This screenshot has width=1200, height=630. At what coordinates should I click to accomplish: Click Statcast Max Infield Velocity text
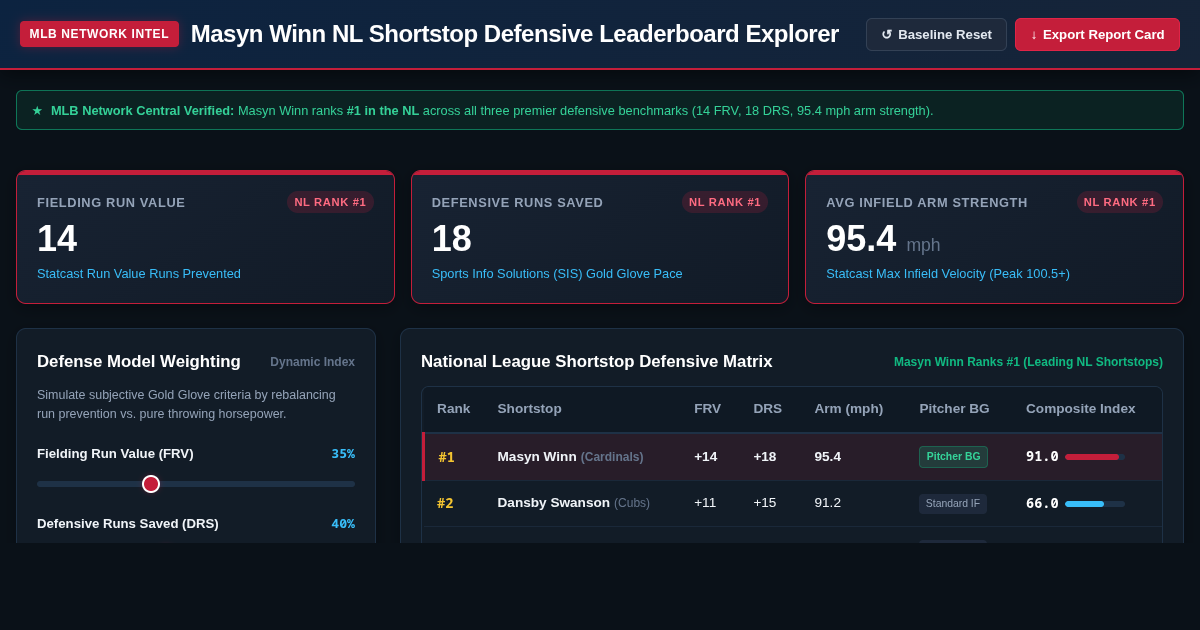pos(948,274)
